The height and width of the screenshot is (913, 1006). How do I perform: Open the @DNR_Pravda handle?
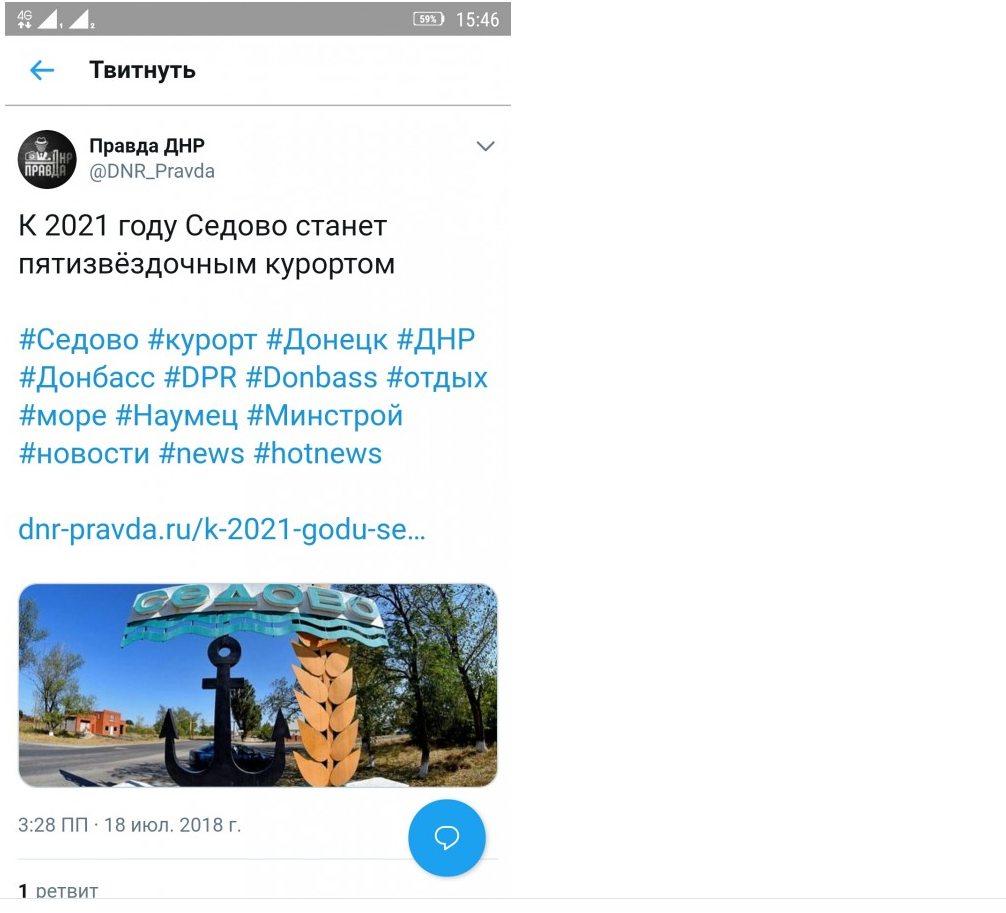(152, 171)
